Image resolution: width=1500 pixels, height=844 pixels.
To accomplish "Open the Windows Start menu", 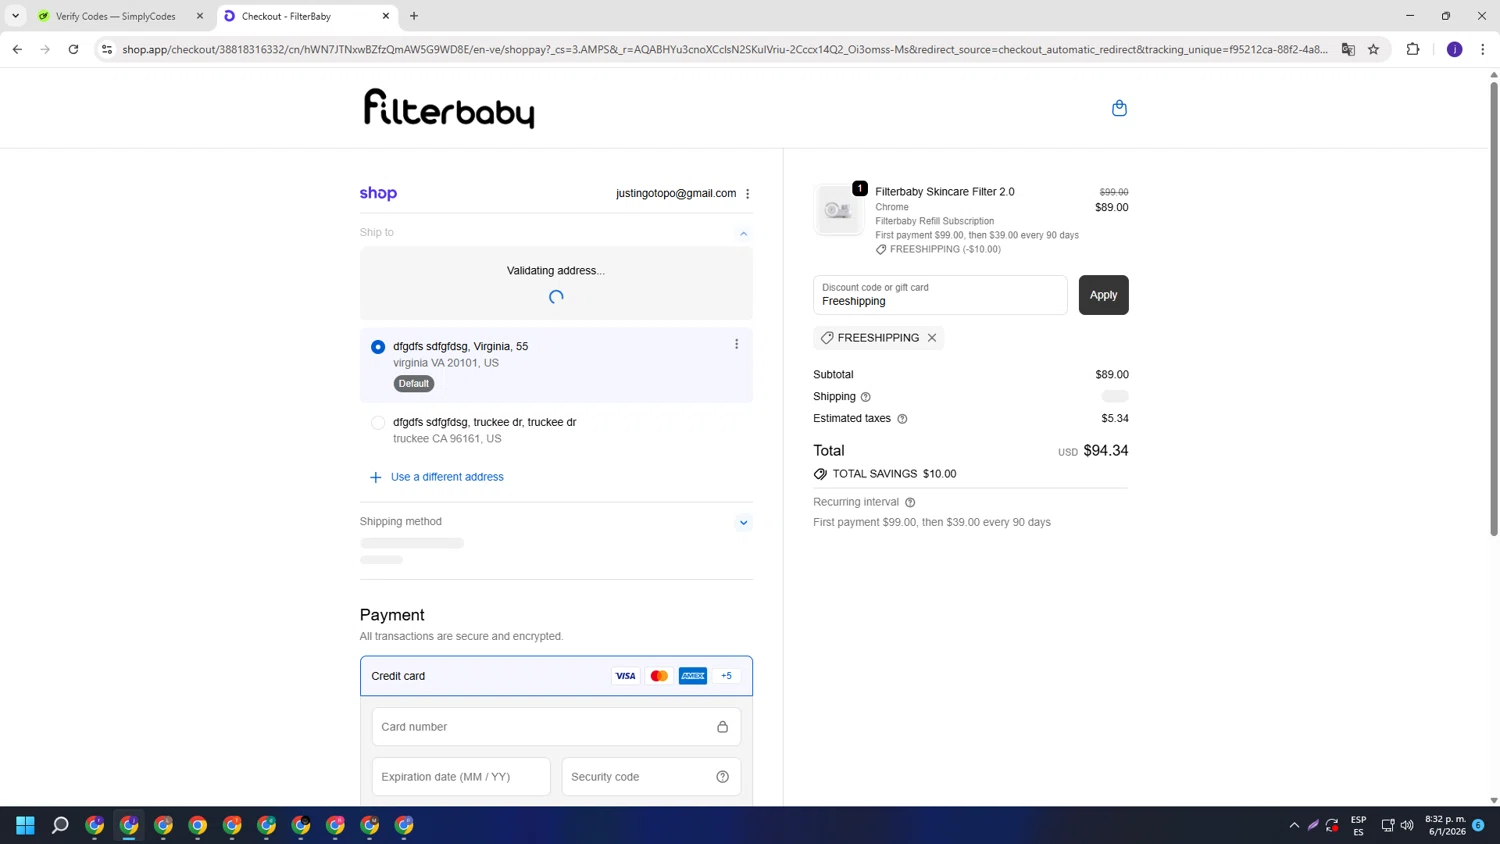I will pyautogui.click(x=25, y=825).
